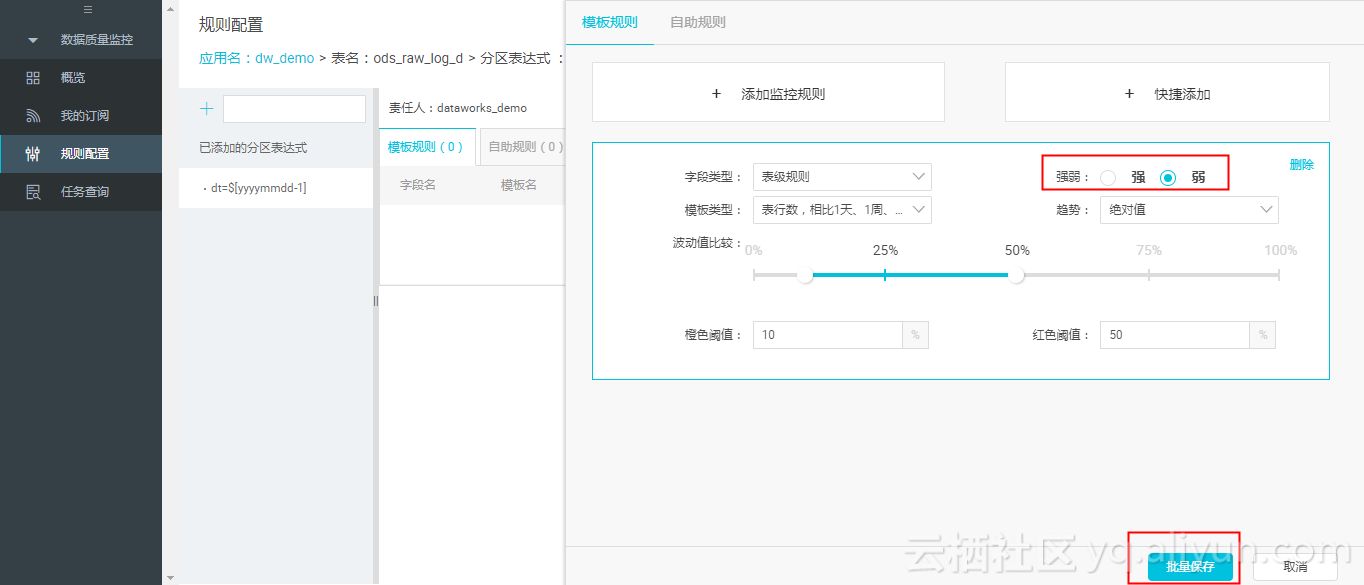1364x585 pixels.
Task: Click the 已添加的分区表达式 label
Action: tap(253, 148)
